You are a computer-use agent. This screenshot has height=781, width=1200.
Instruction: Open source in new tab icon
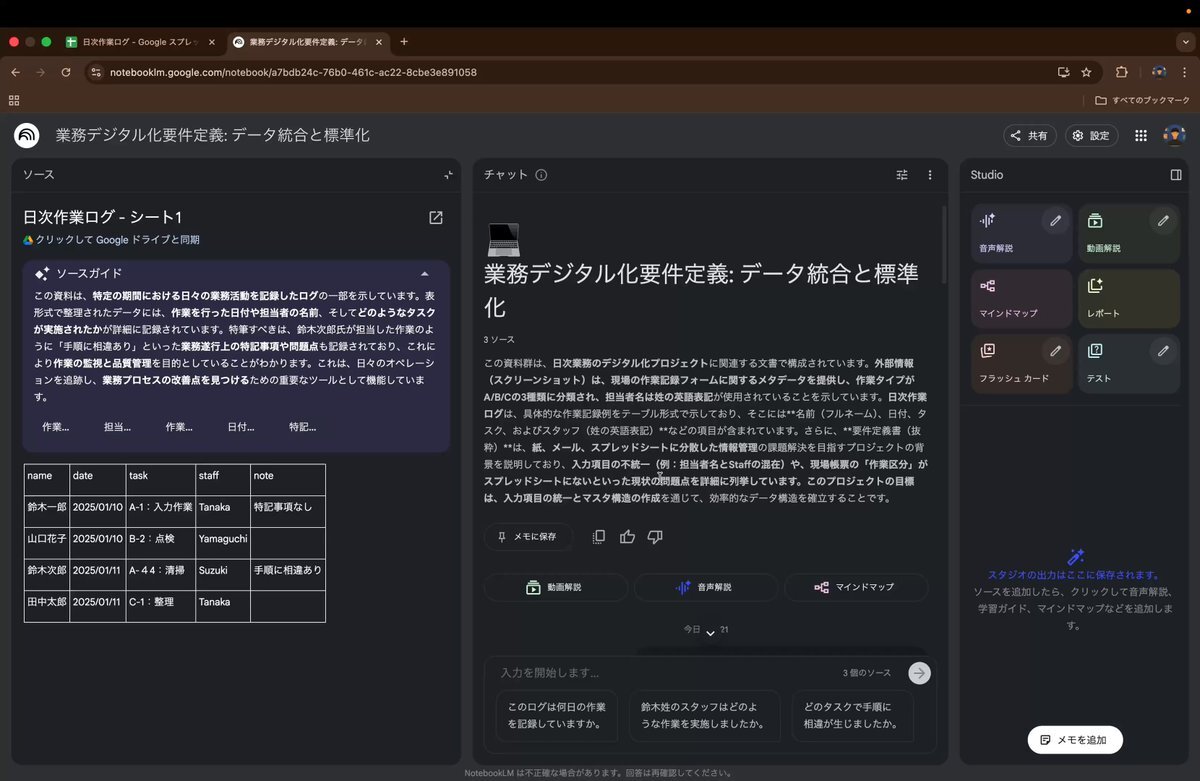click(436, 218)
